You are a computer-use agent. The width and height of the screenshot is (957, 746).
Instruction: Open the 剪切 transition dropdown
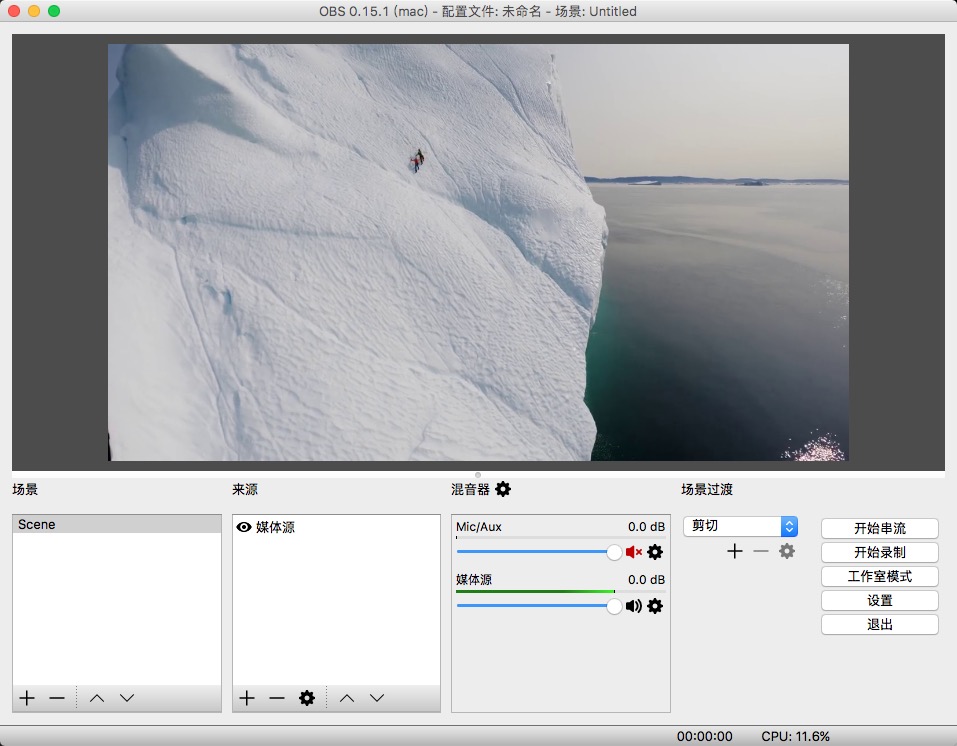pyautogui.click(x=740, y=526)
